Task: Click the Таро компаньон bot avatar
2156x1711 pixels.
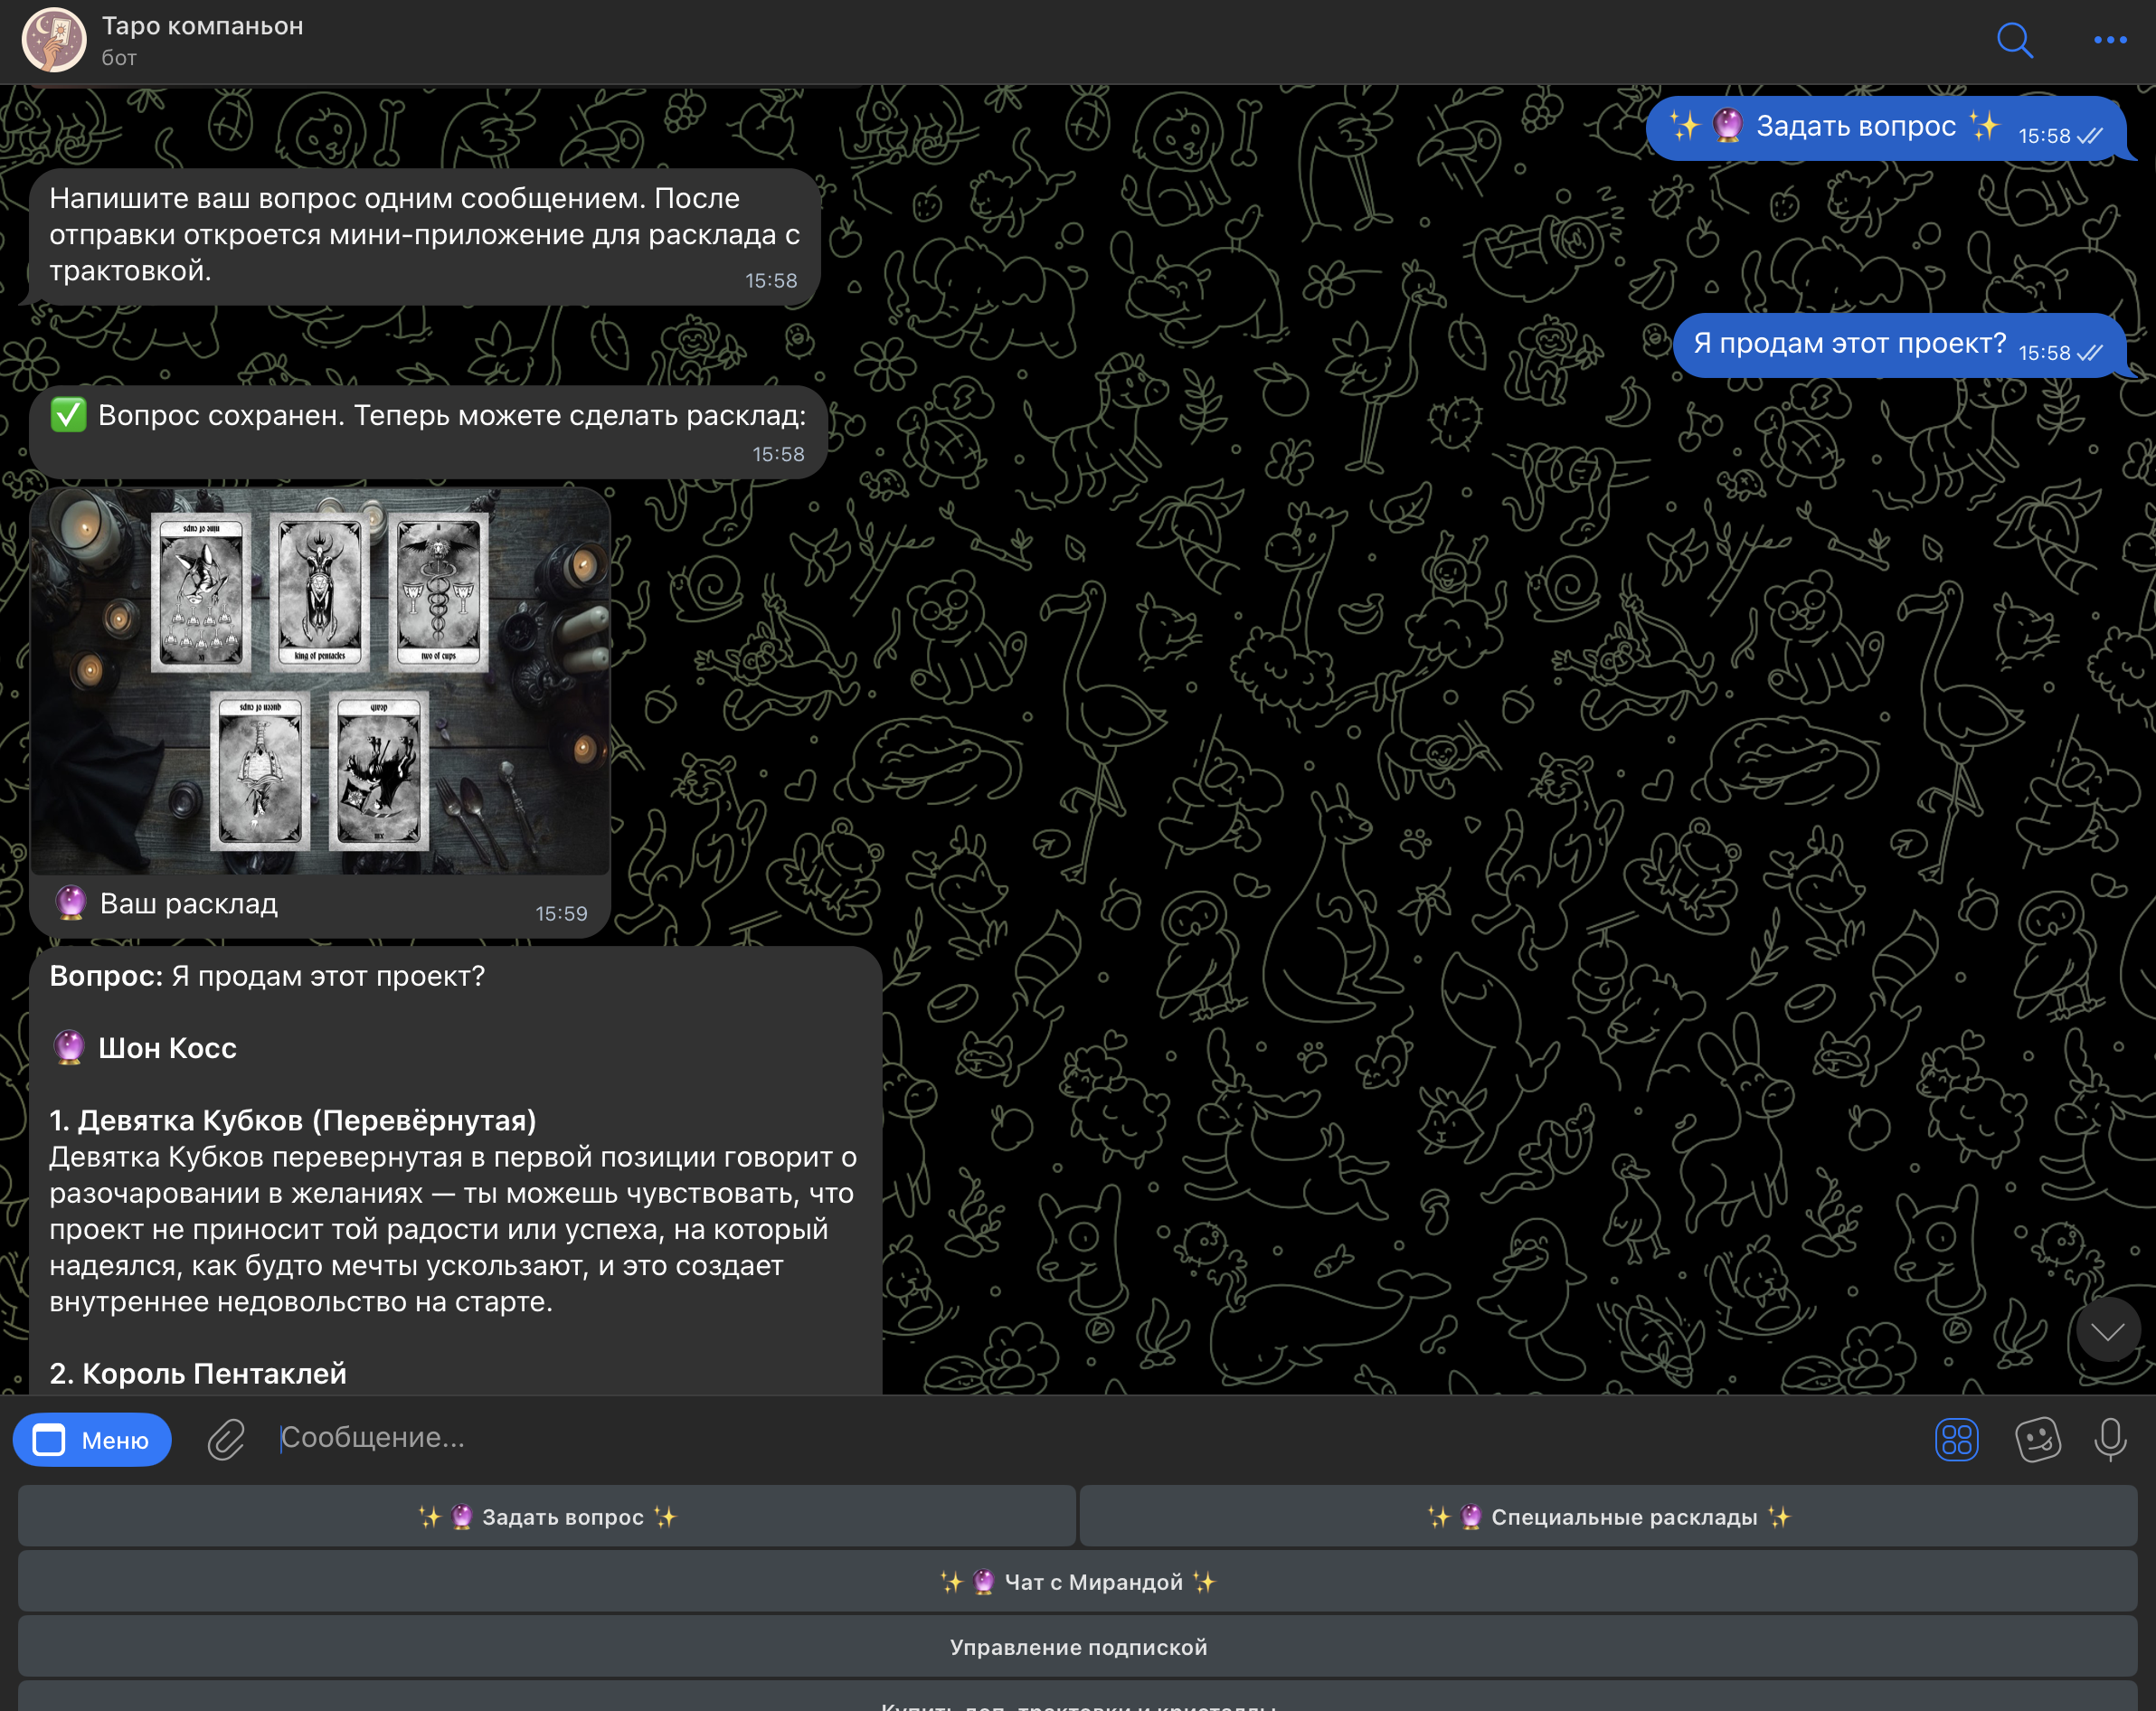Action: click(54, 40)
